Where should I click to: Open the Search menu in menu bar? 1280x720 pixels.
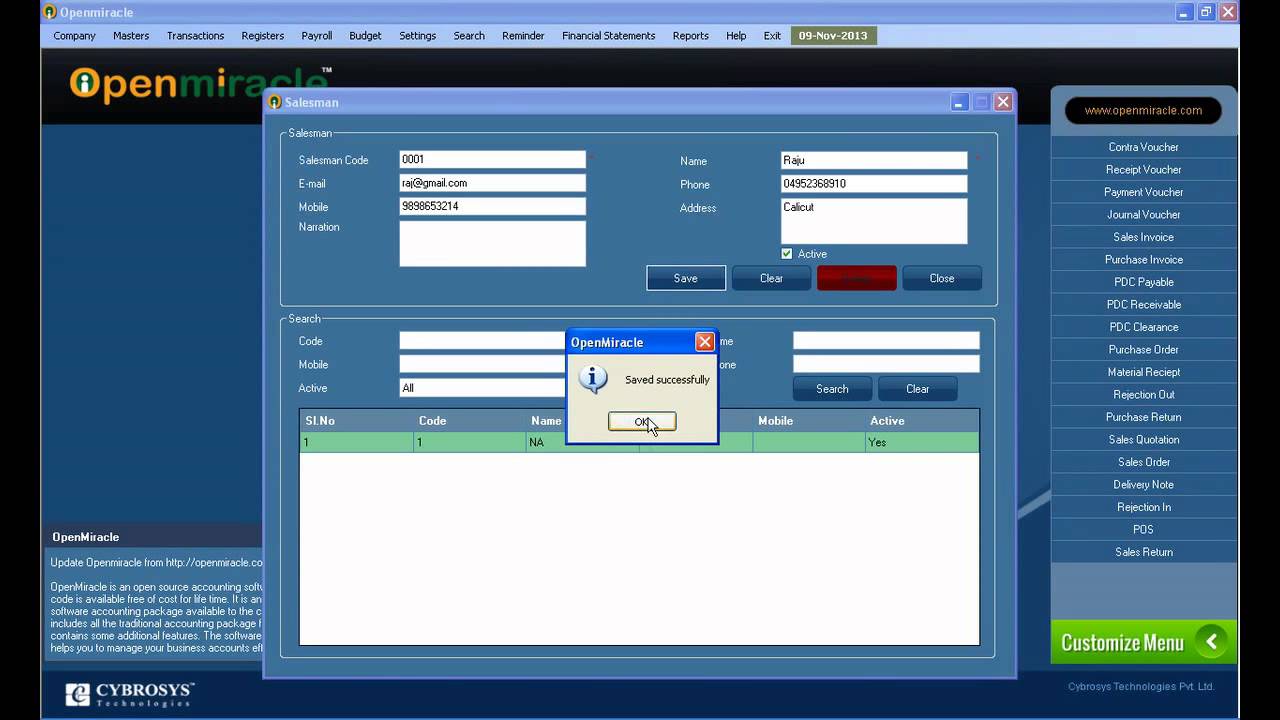tap(469, 36)
